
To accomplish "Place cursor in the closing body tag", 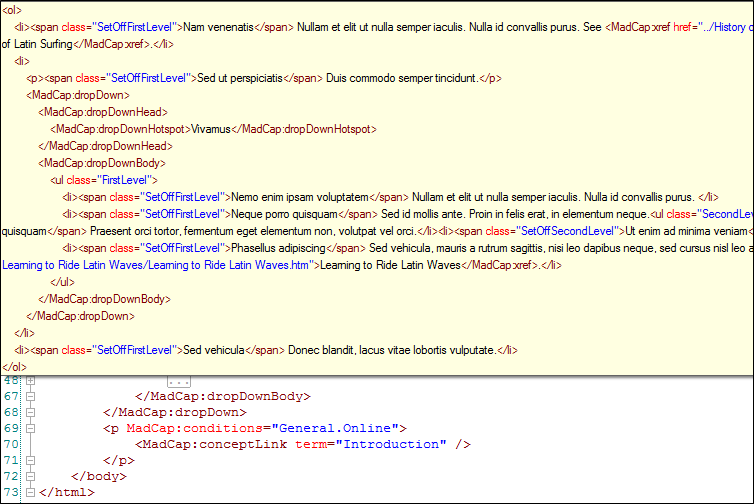I will pyautogui.click(x=99, y=476).
